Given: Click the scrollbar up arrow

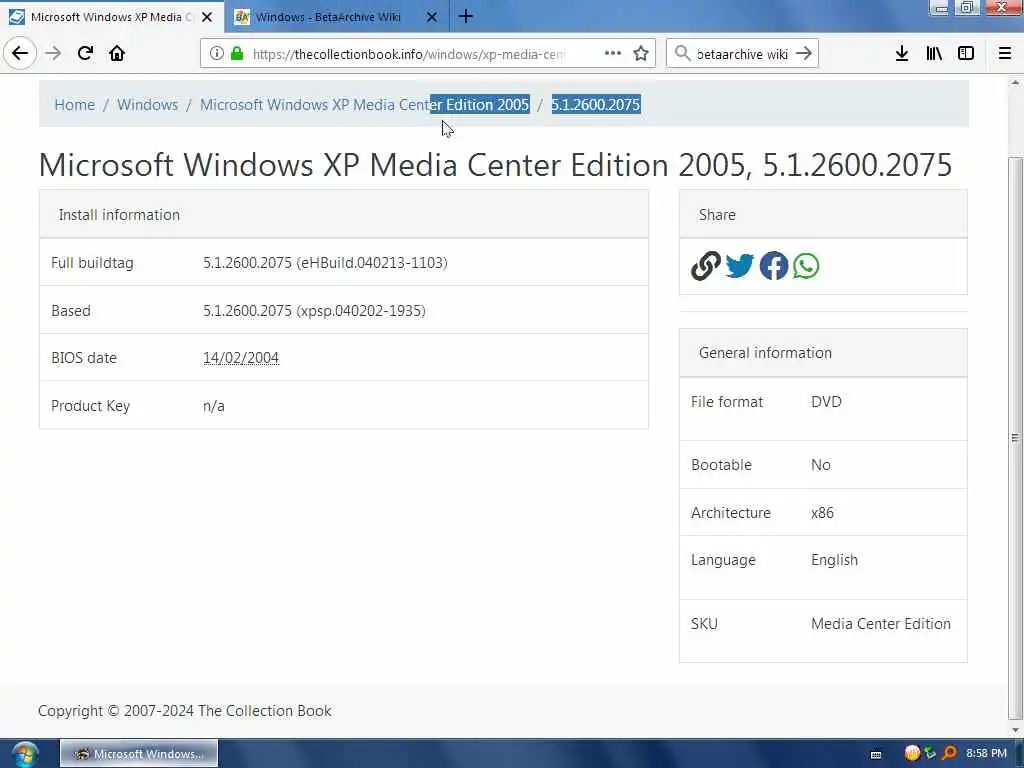Looking at the screenshot, I should pos(1014,83).
